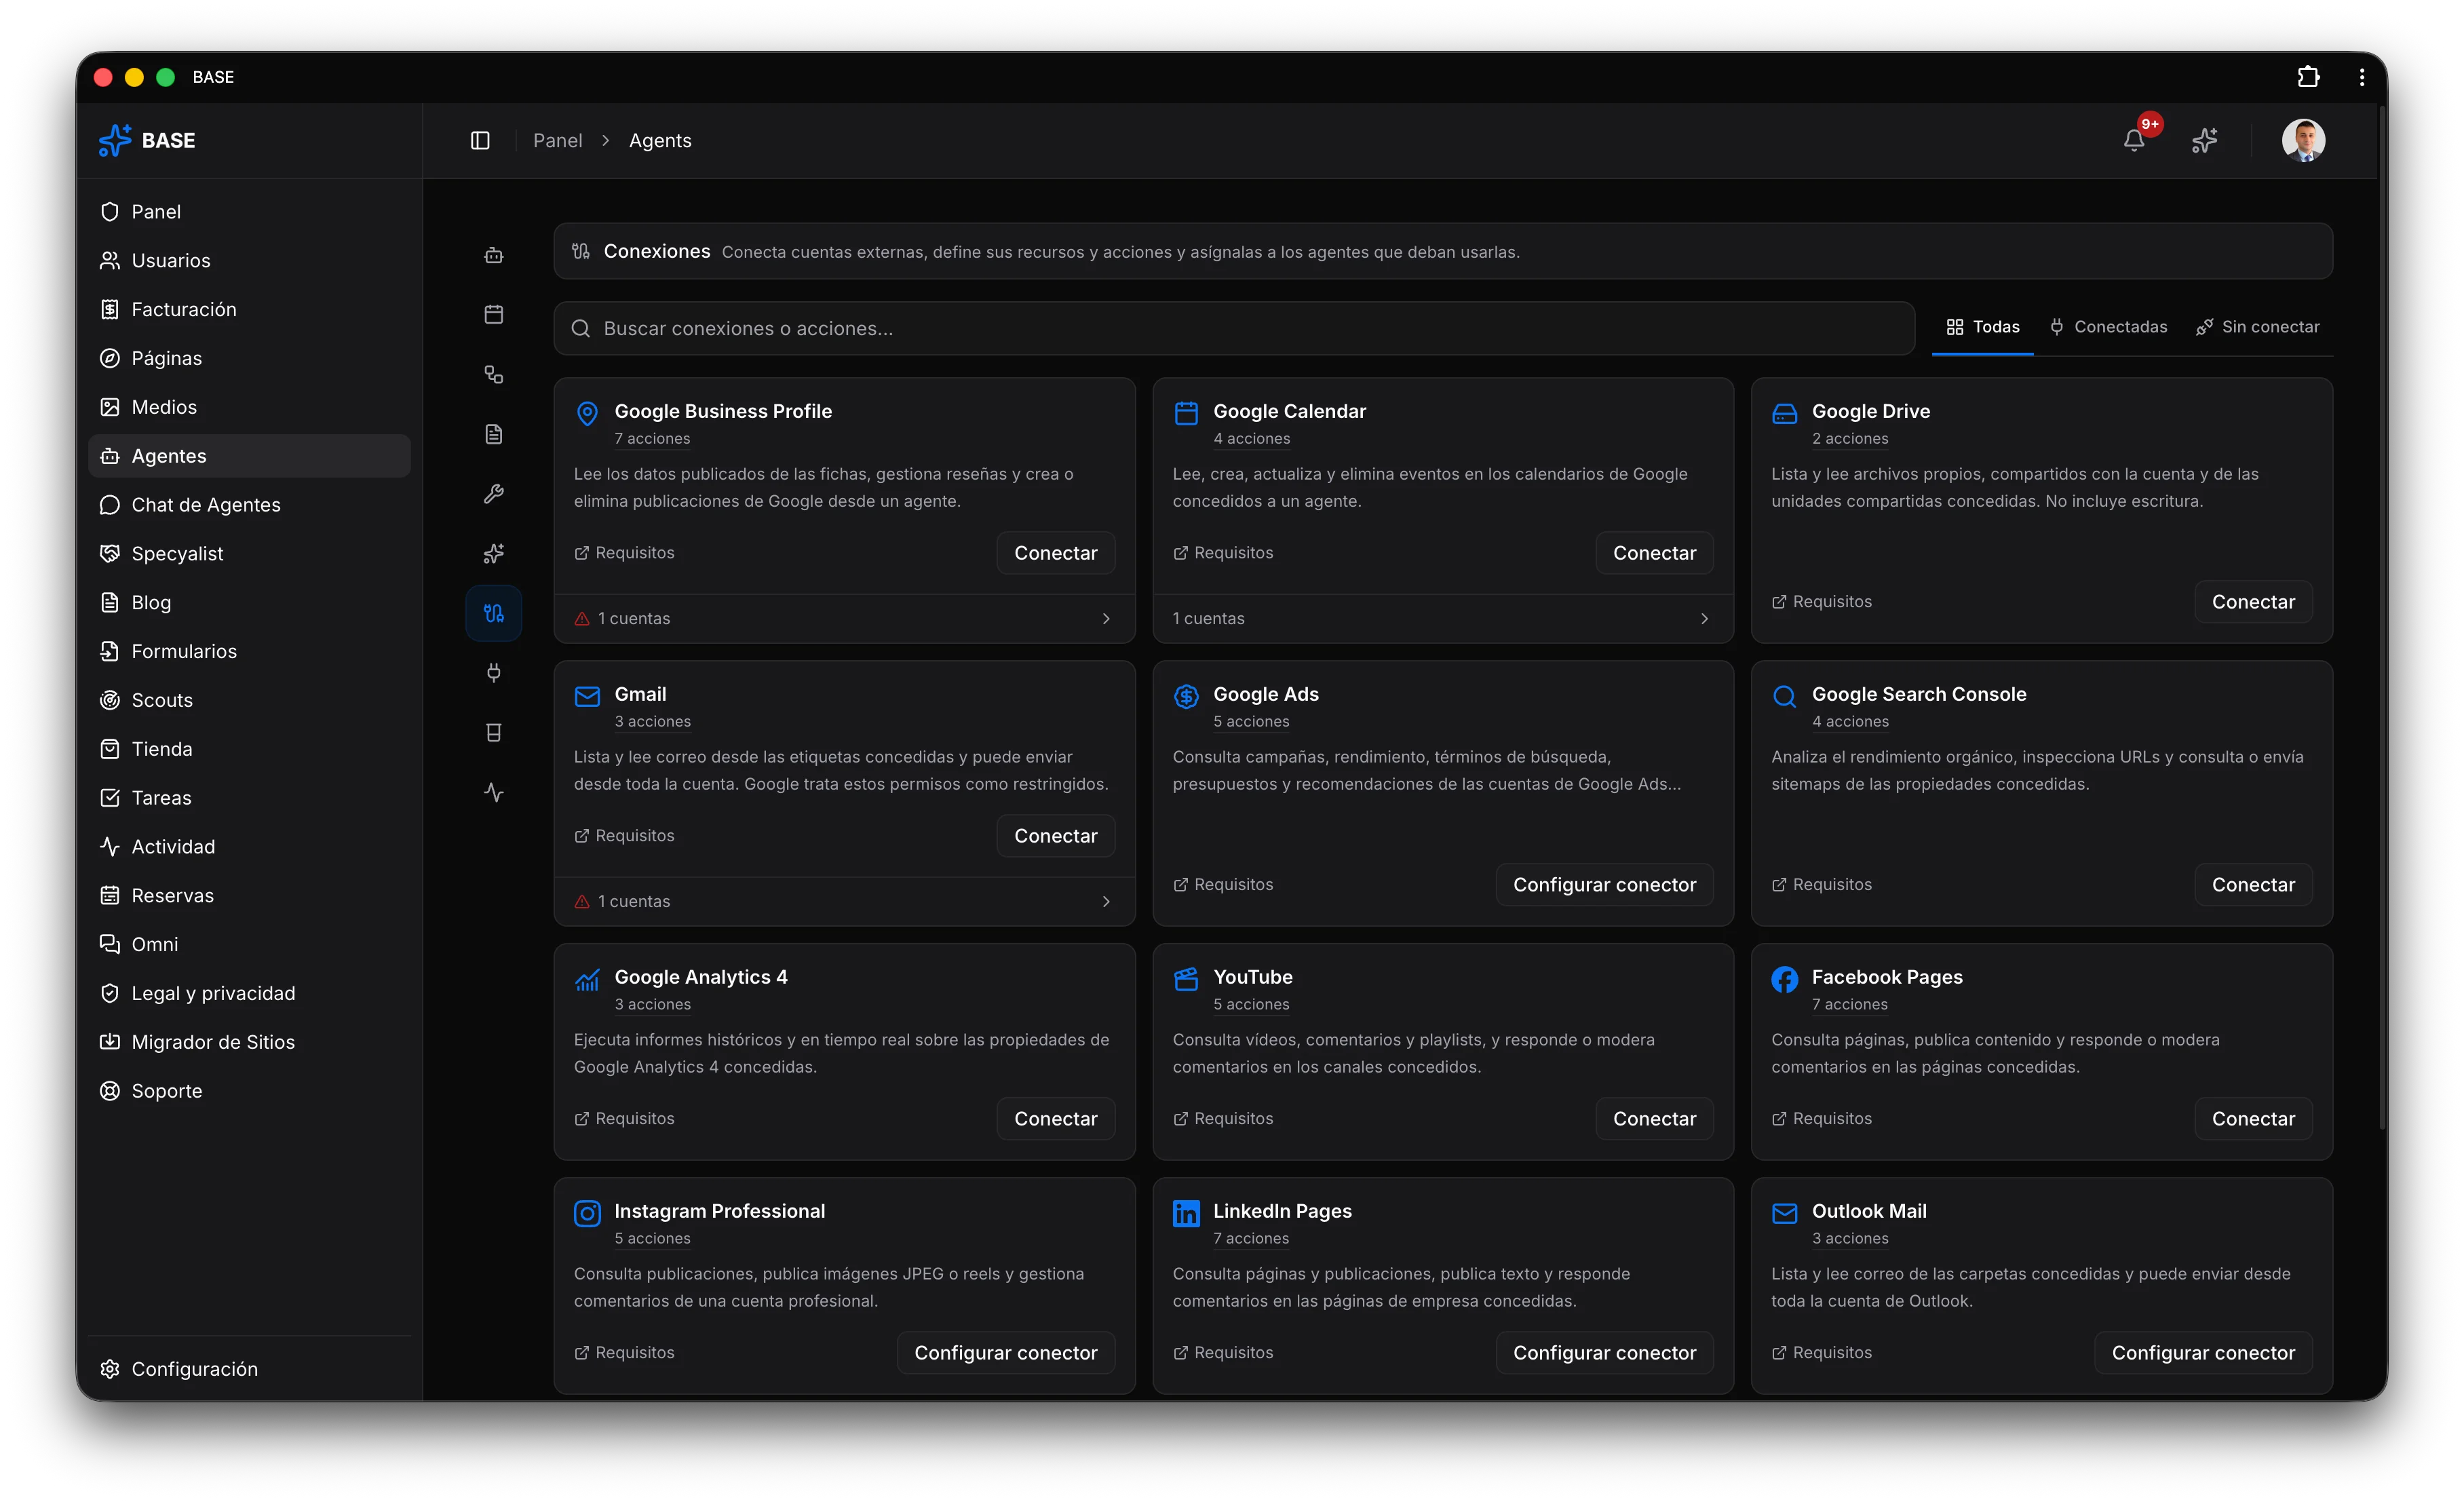Click the Google Calendar card icon
Screen dimensions: 2464x1502
[x=1186, y=413]
